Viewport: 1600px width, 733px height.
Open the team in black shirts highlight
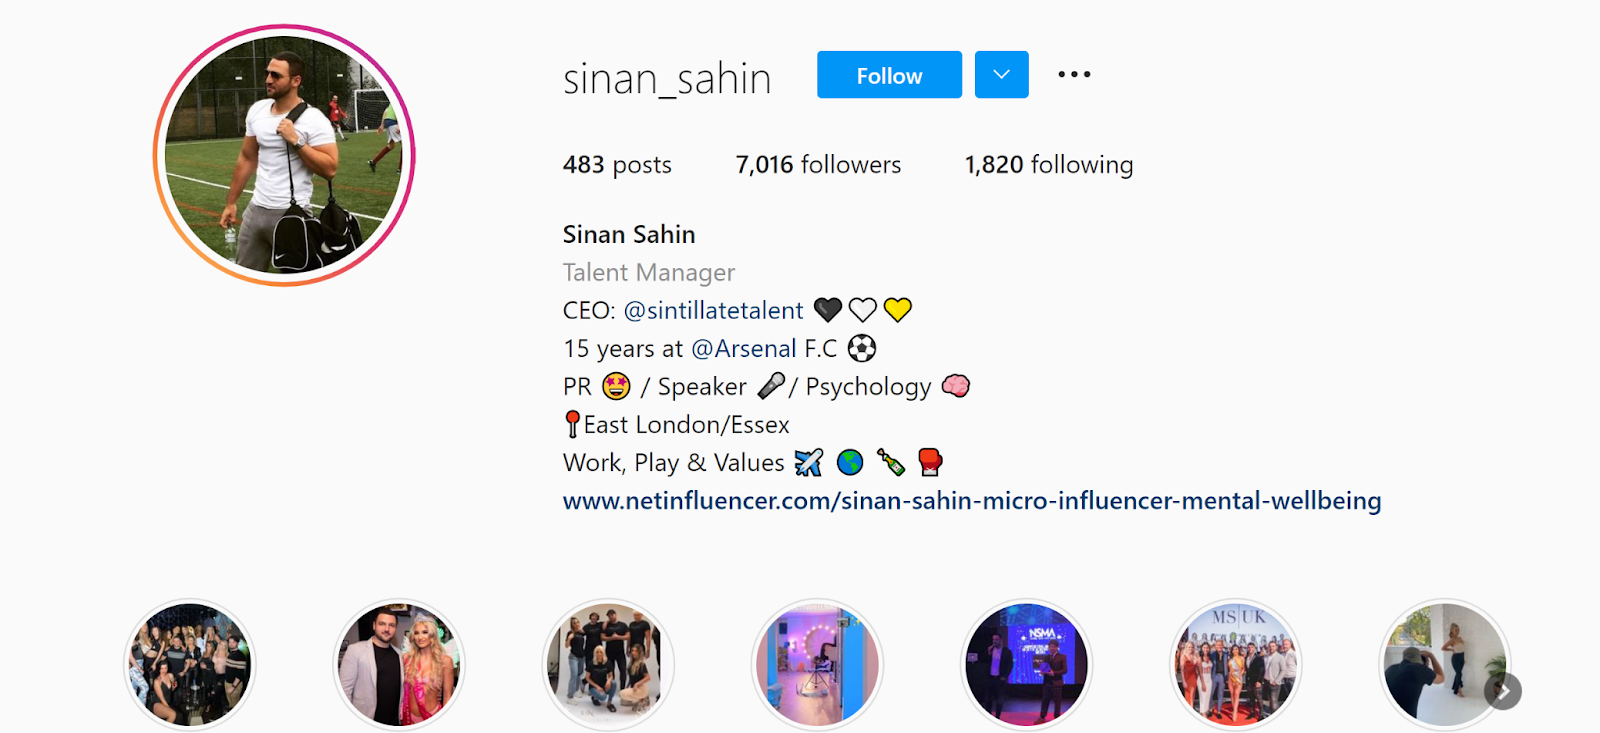(x=608, y=665)
